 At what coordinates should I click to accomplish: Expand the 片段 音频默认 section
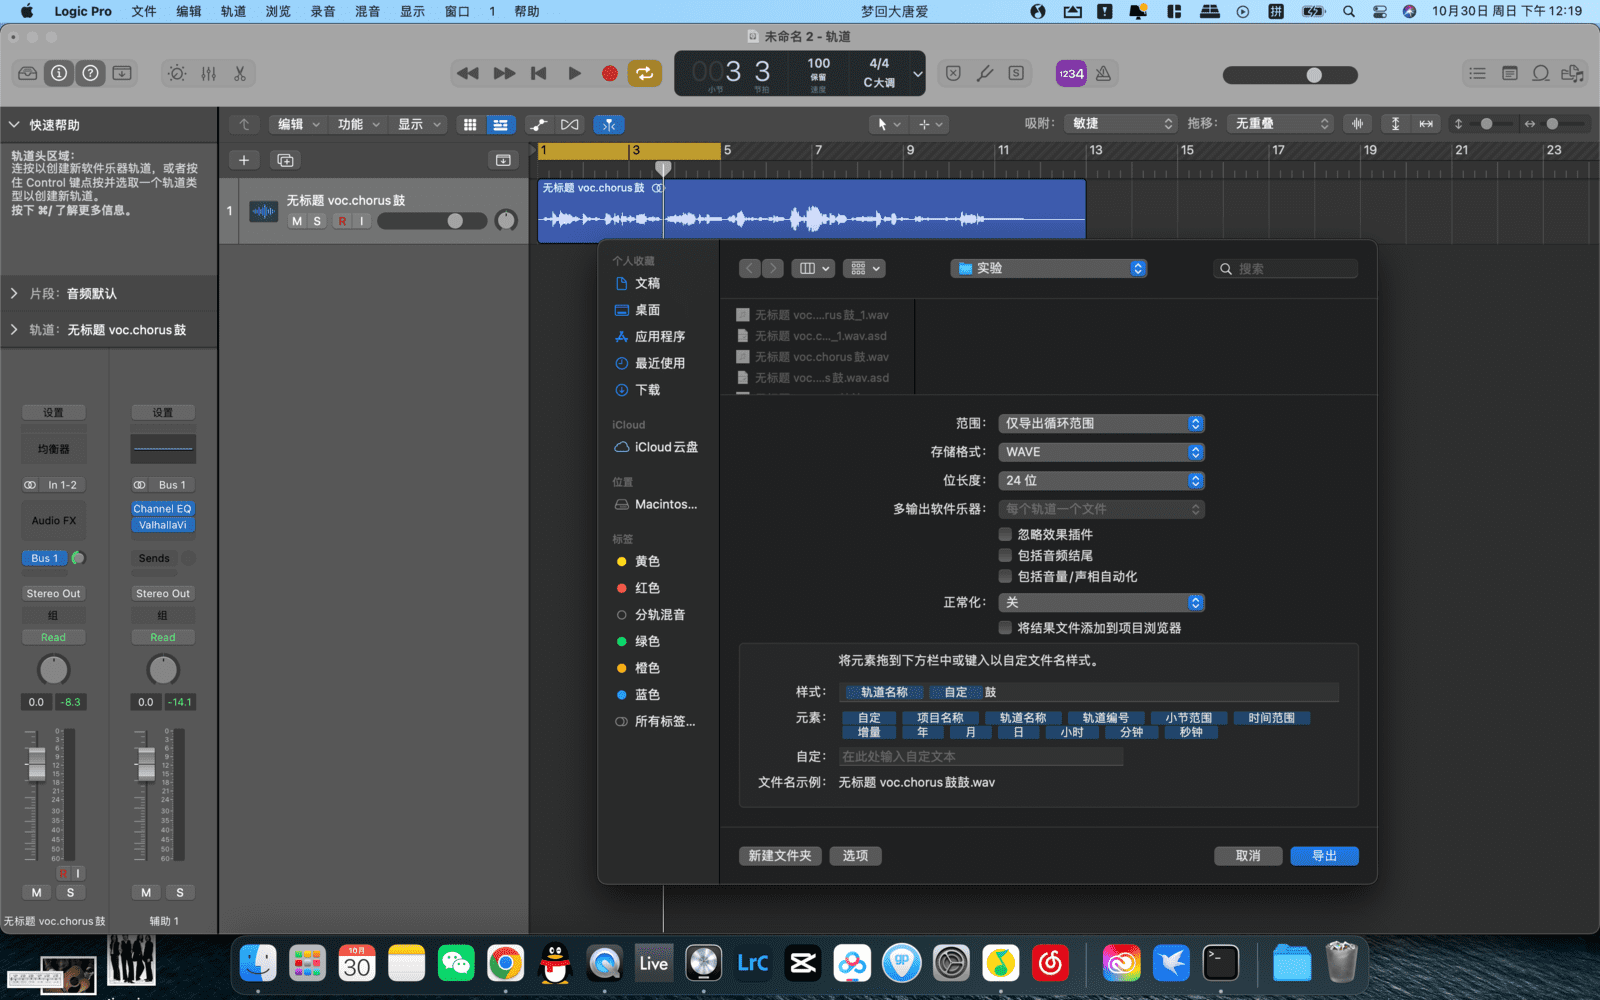point(15,293)
